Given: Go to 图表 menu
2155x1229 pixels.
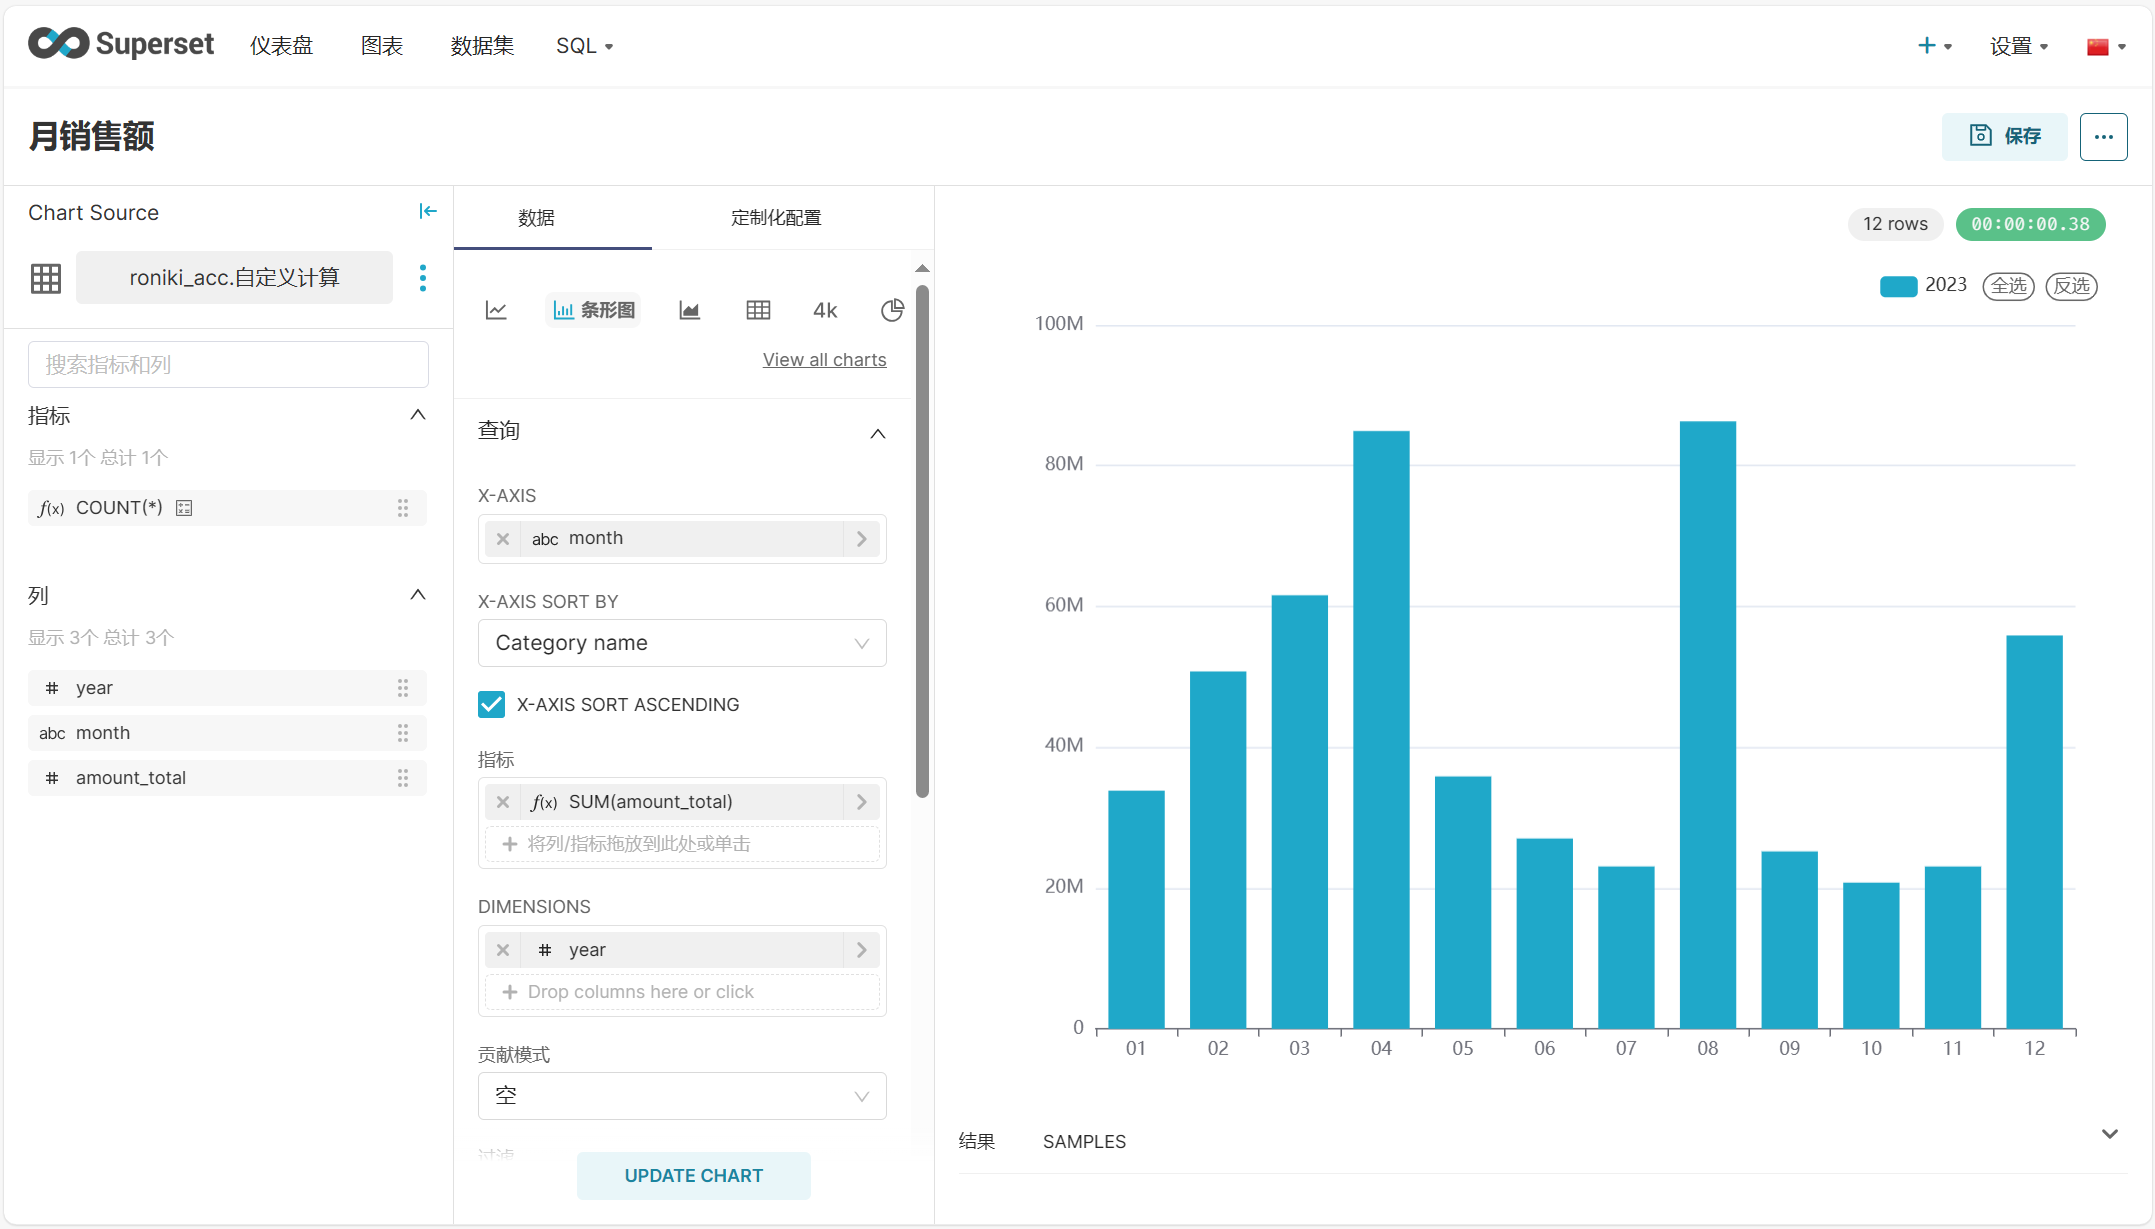Looking at the screenshot, I should pyautogui.click(x=382, y=46).
